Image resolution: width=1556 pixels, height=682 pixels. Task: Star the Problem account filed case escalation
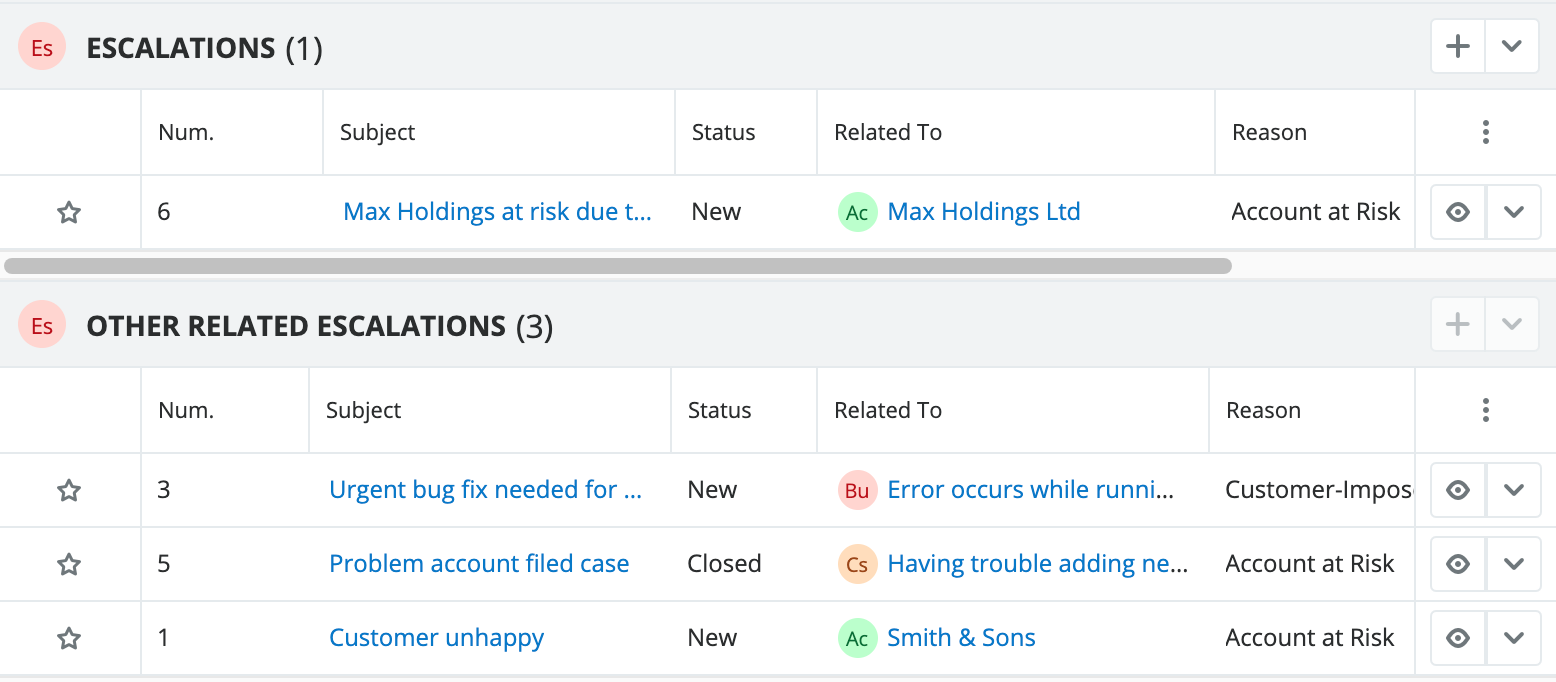pos(69,564)
